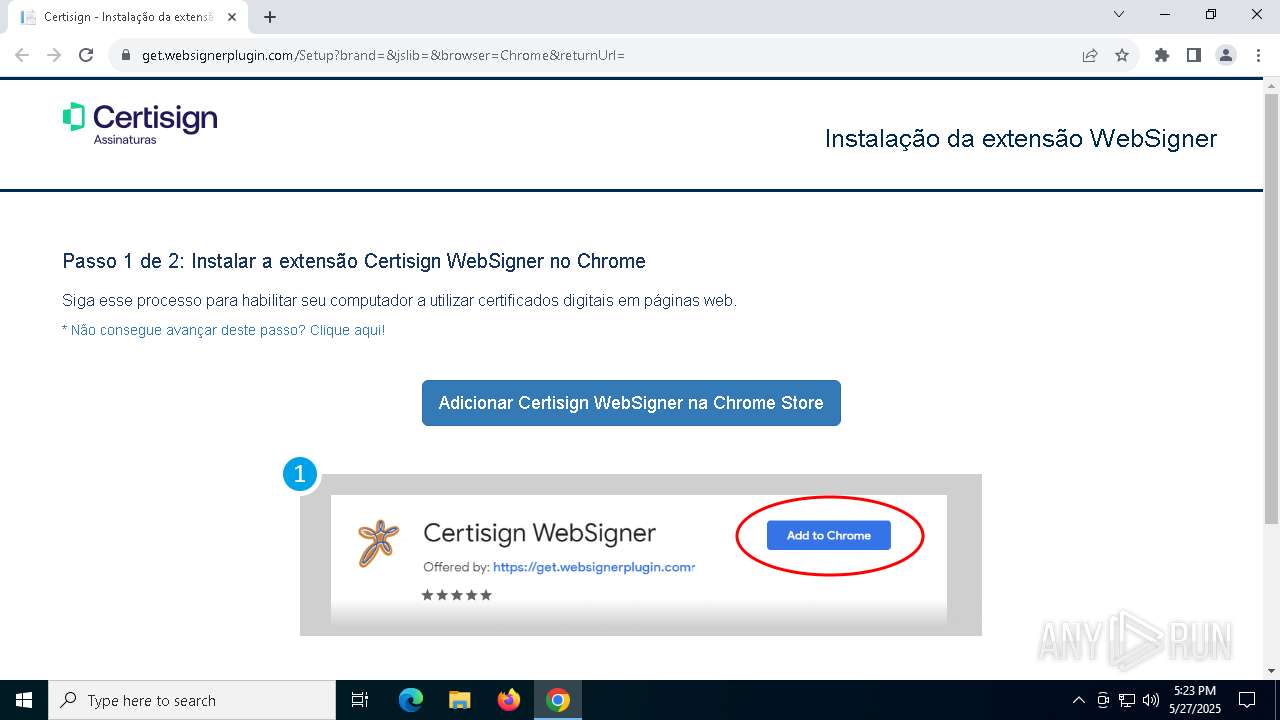Click the Chrome taskbar icon
This screenshot has width=1280, height=720.
point(558,700)
